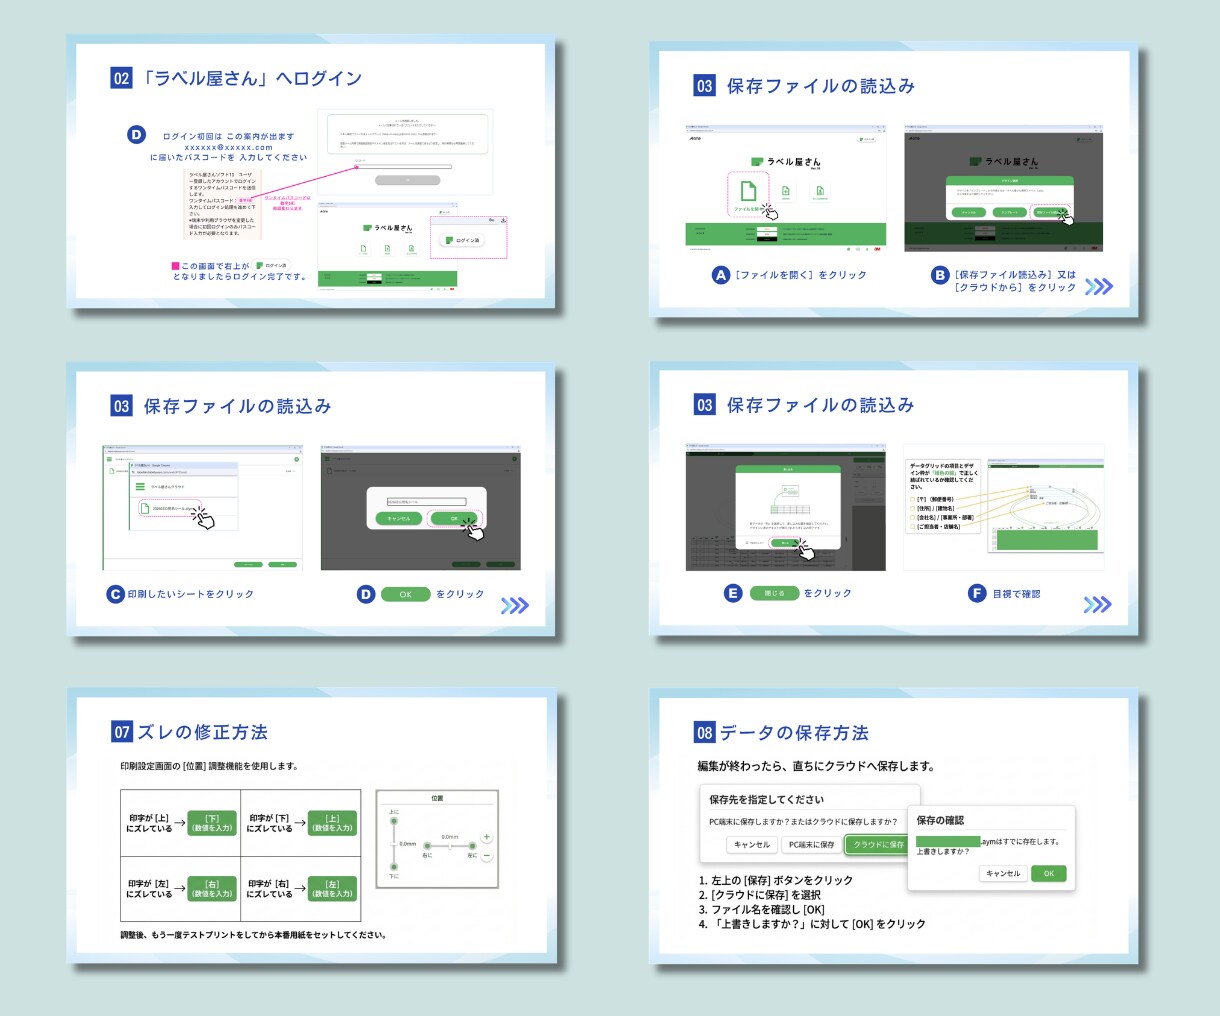Click the 上に handle on the vertical position slider
1220x1016 pixels.
[395, 822]
